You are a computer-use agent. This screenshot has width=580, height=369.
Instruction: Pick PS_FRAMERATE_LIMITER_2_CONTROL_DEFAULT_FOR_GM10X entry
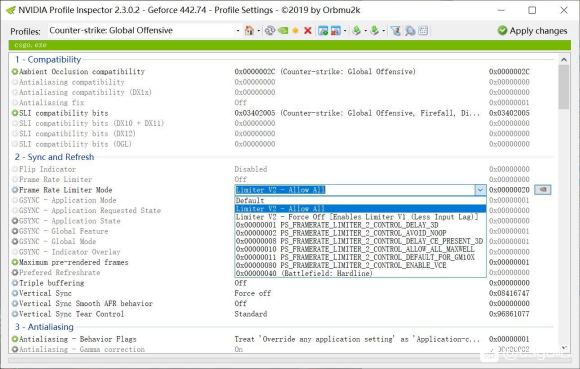(x=360, y=257)
